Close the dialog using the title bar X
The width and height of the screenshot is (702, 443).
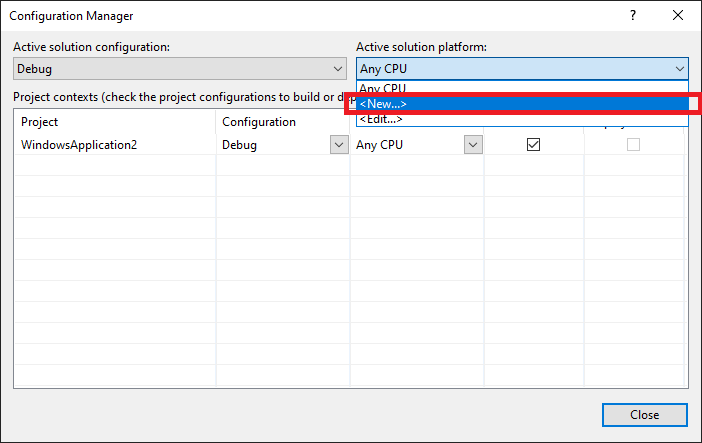(679, 16)
